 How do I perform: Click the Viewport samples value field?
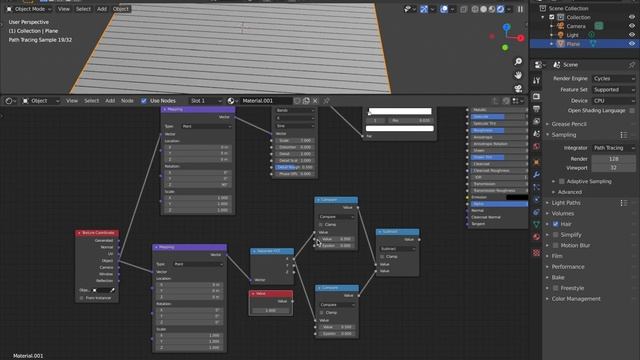coord(613,168)
